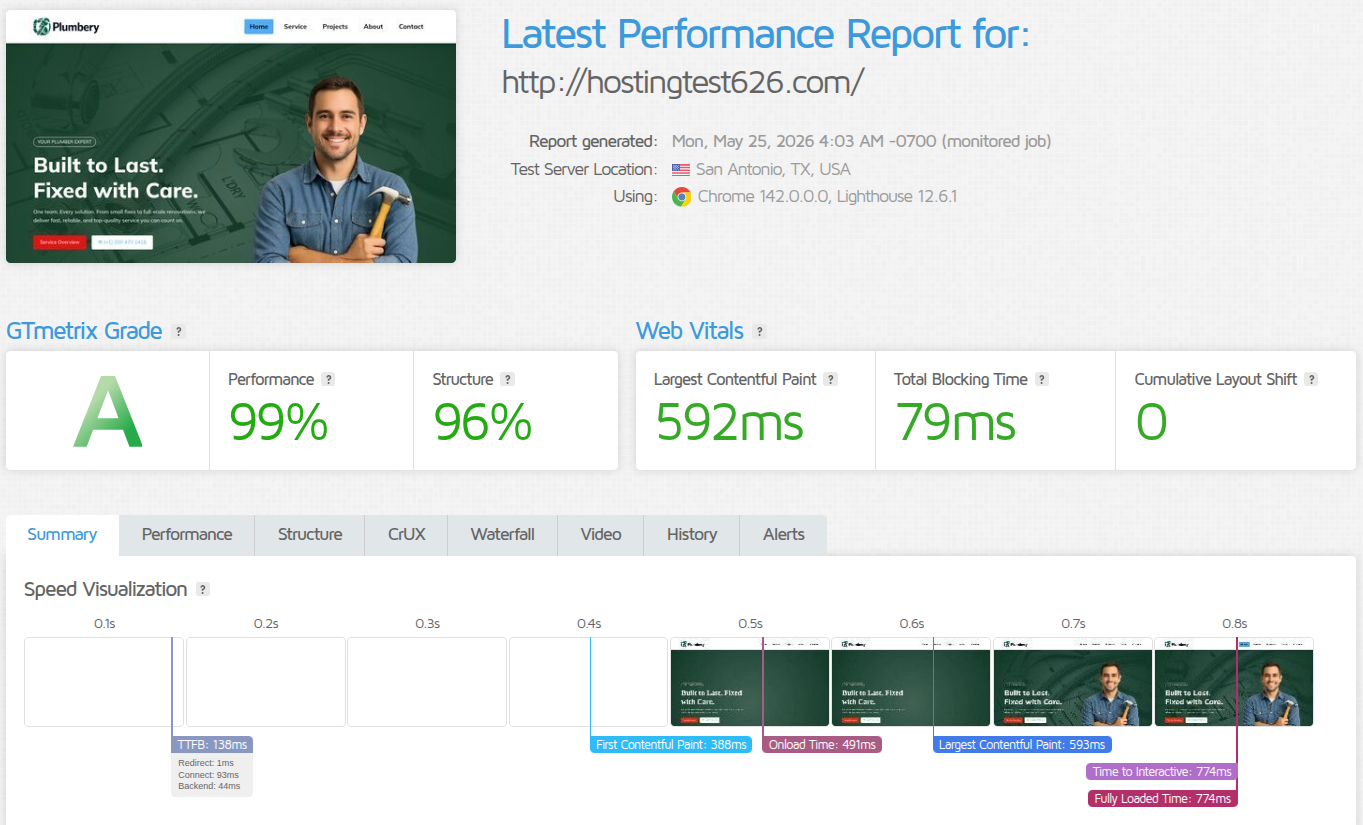Open the Performance tab

[187, 535]
